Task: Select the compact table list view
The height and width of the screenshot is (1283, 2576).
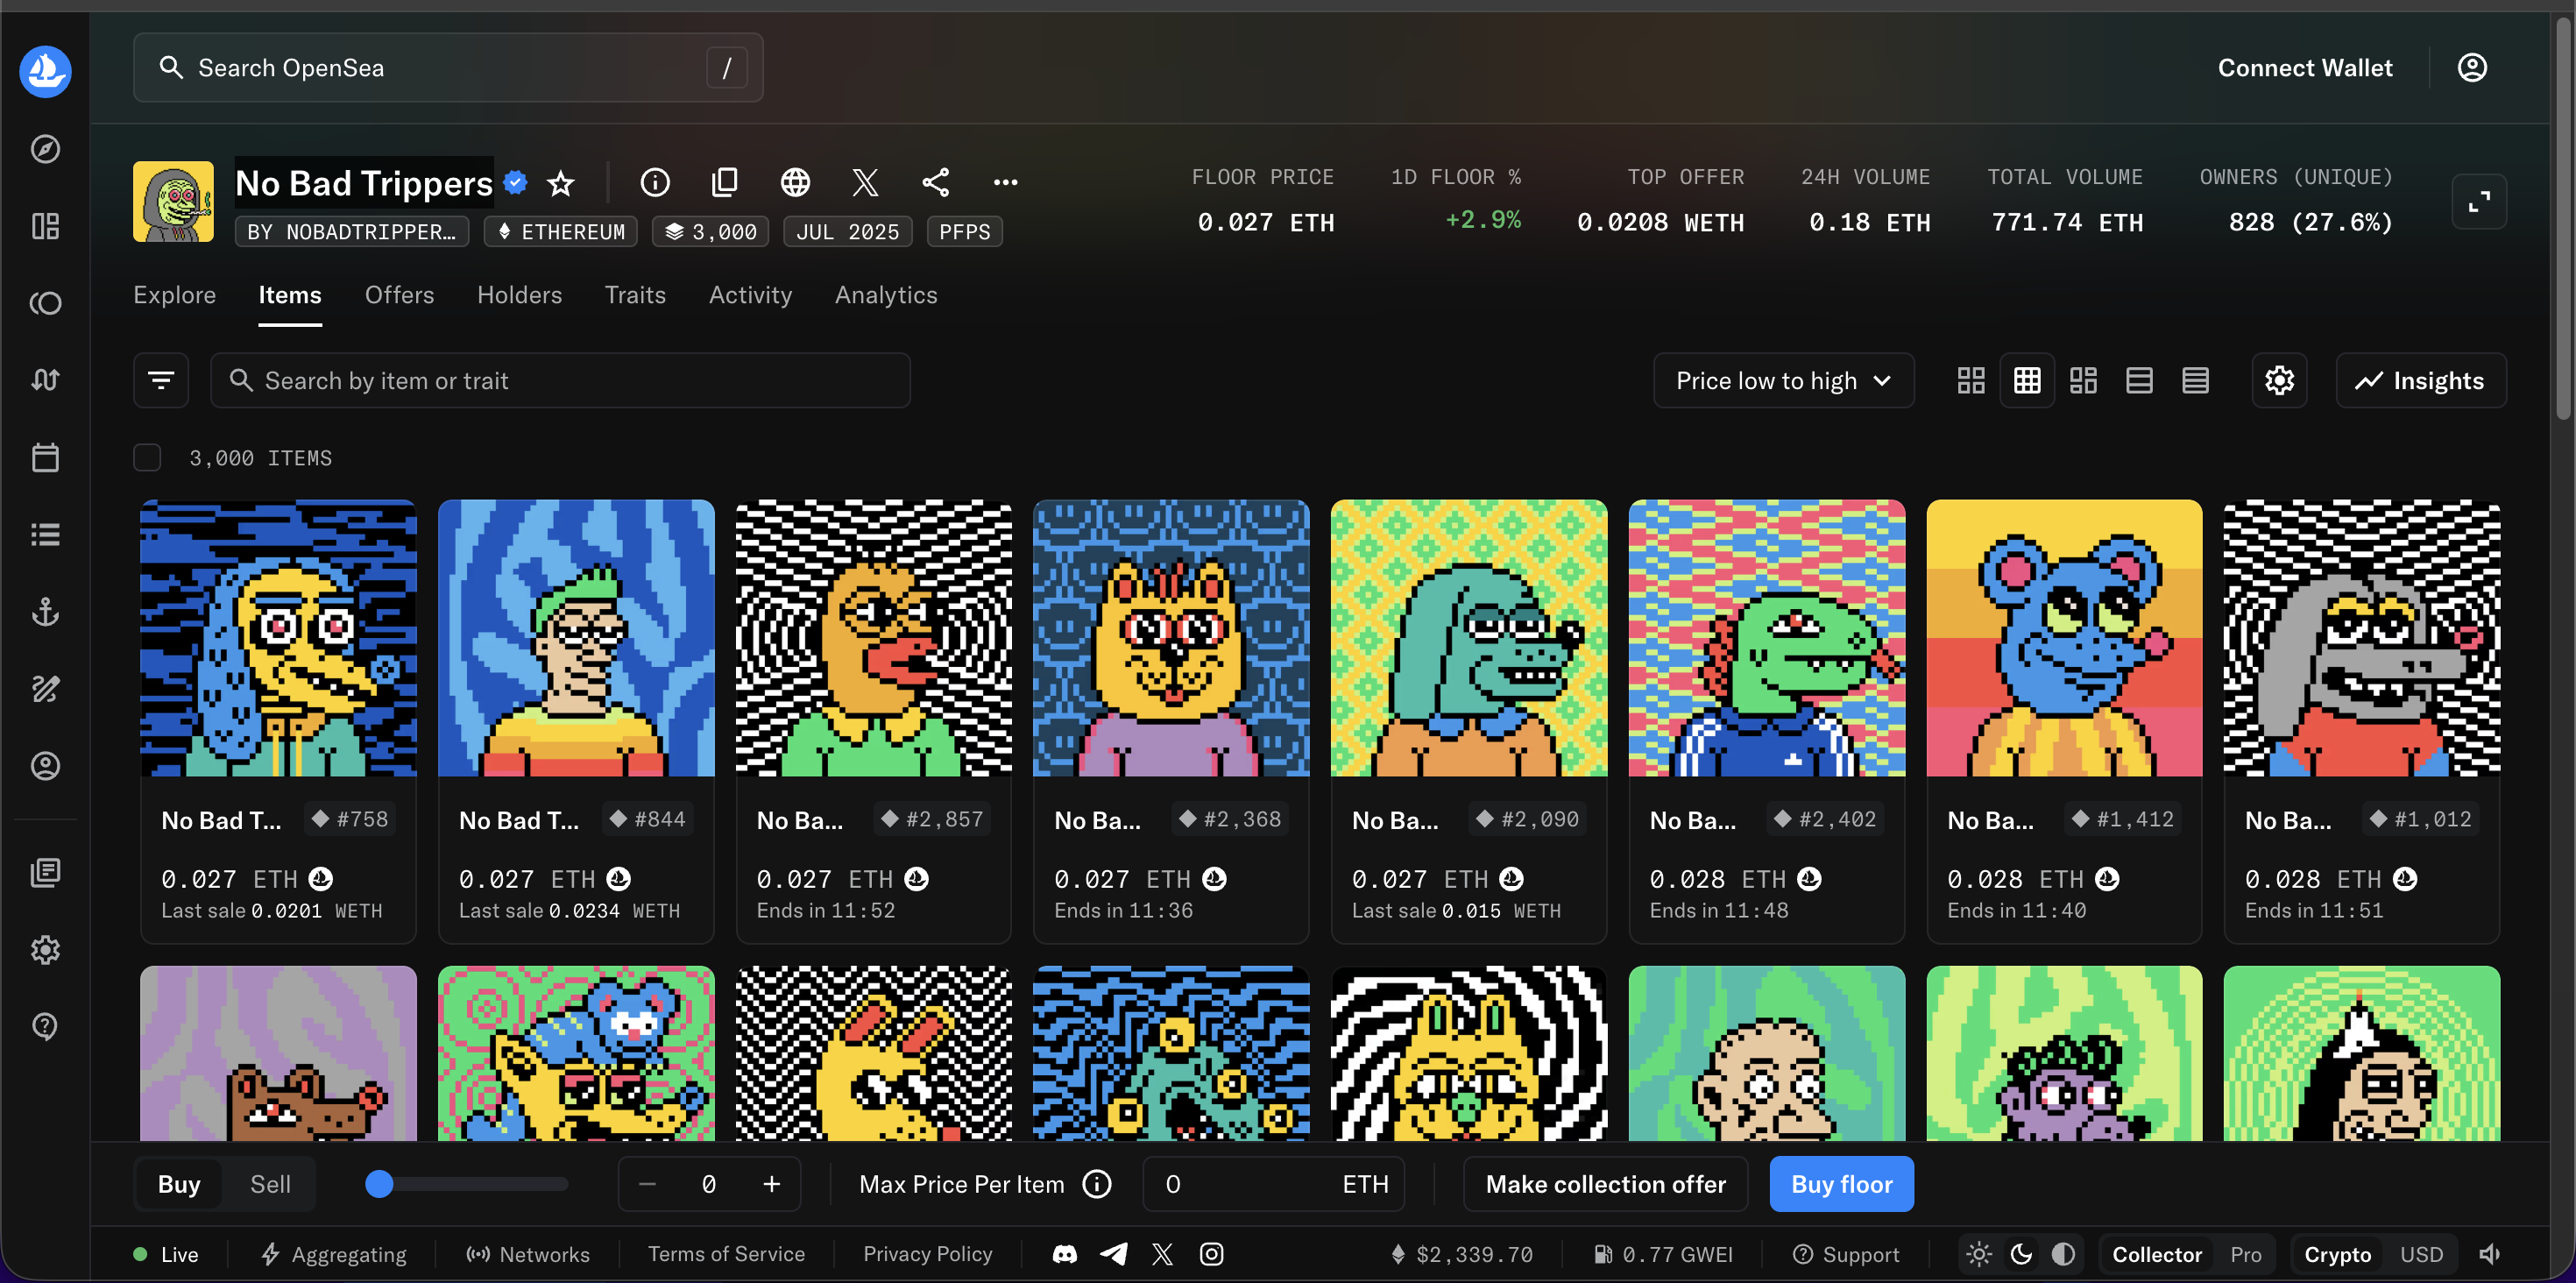Action: point(2195,380)
